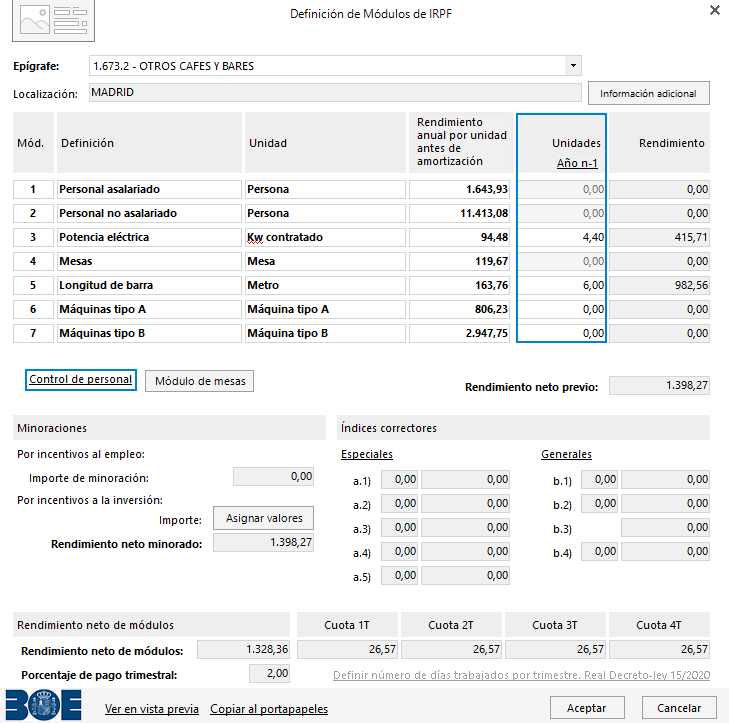Click the Asignar valores button

coord(264,518)
